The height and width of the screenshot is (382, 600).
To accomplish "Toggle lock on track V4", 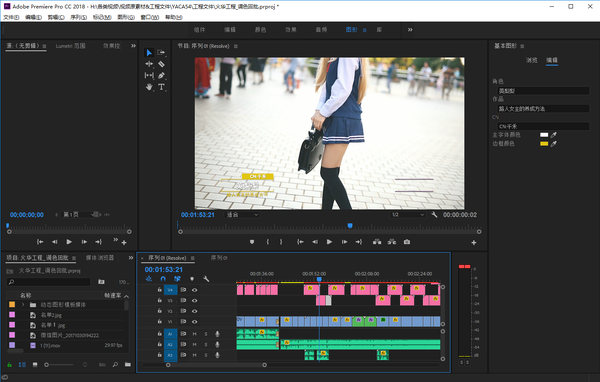I will (x=159, y=290).
